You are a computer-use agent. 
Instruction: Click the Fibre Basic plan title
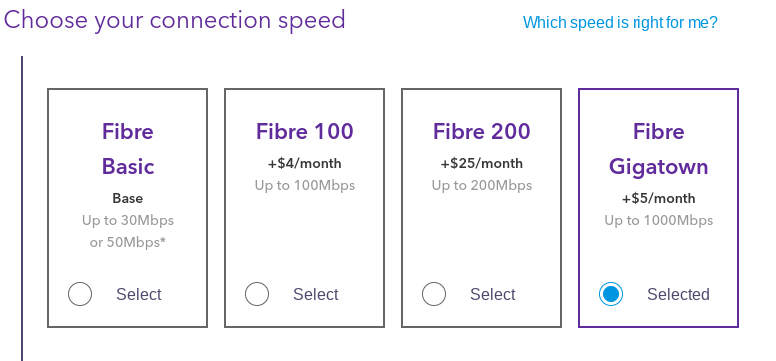128,149
